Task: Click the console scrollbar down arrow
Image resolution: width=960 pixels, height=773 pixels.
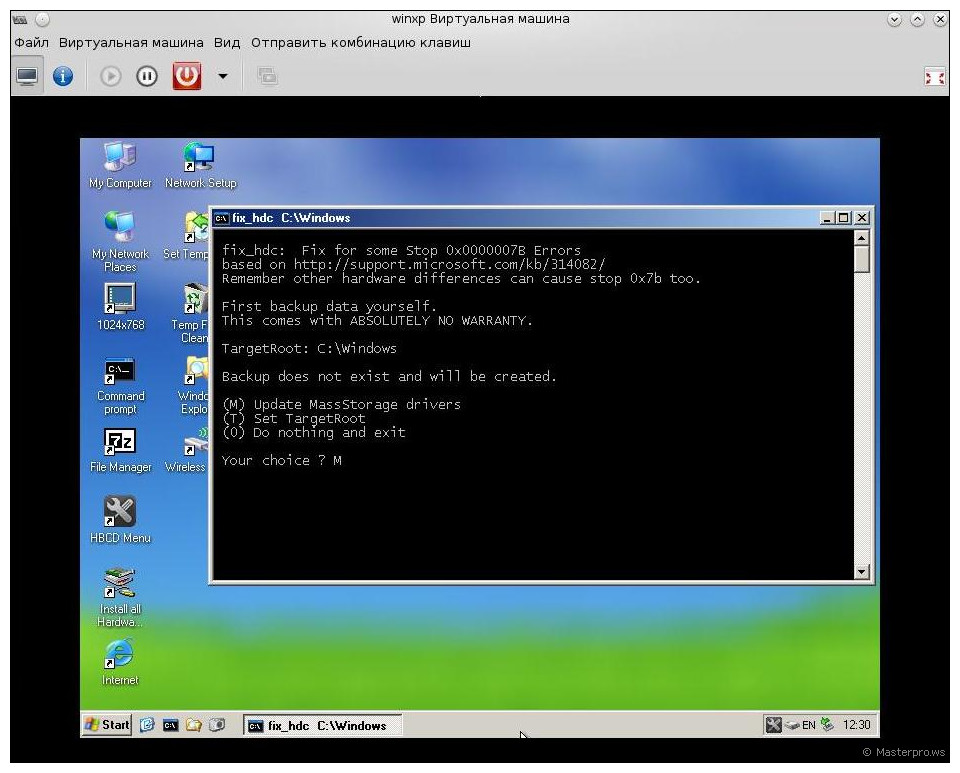Action: tap(861, 572)
